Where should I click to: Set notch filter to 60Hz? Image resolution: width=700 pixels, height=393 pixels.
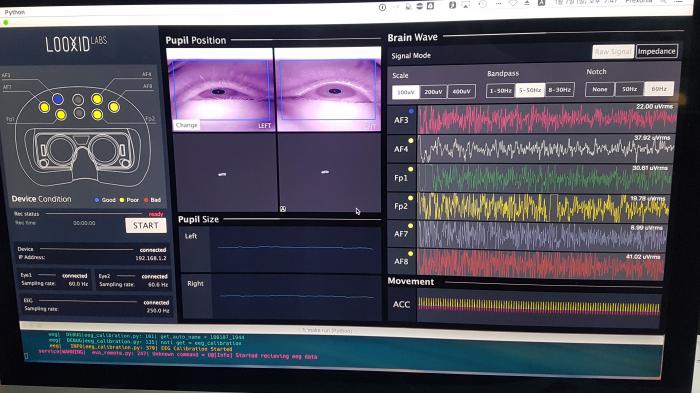click(659, 89)
